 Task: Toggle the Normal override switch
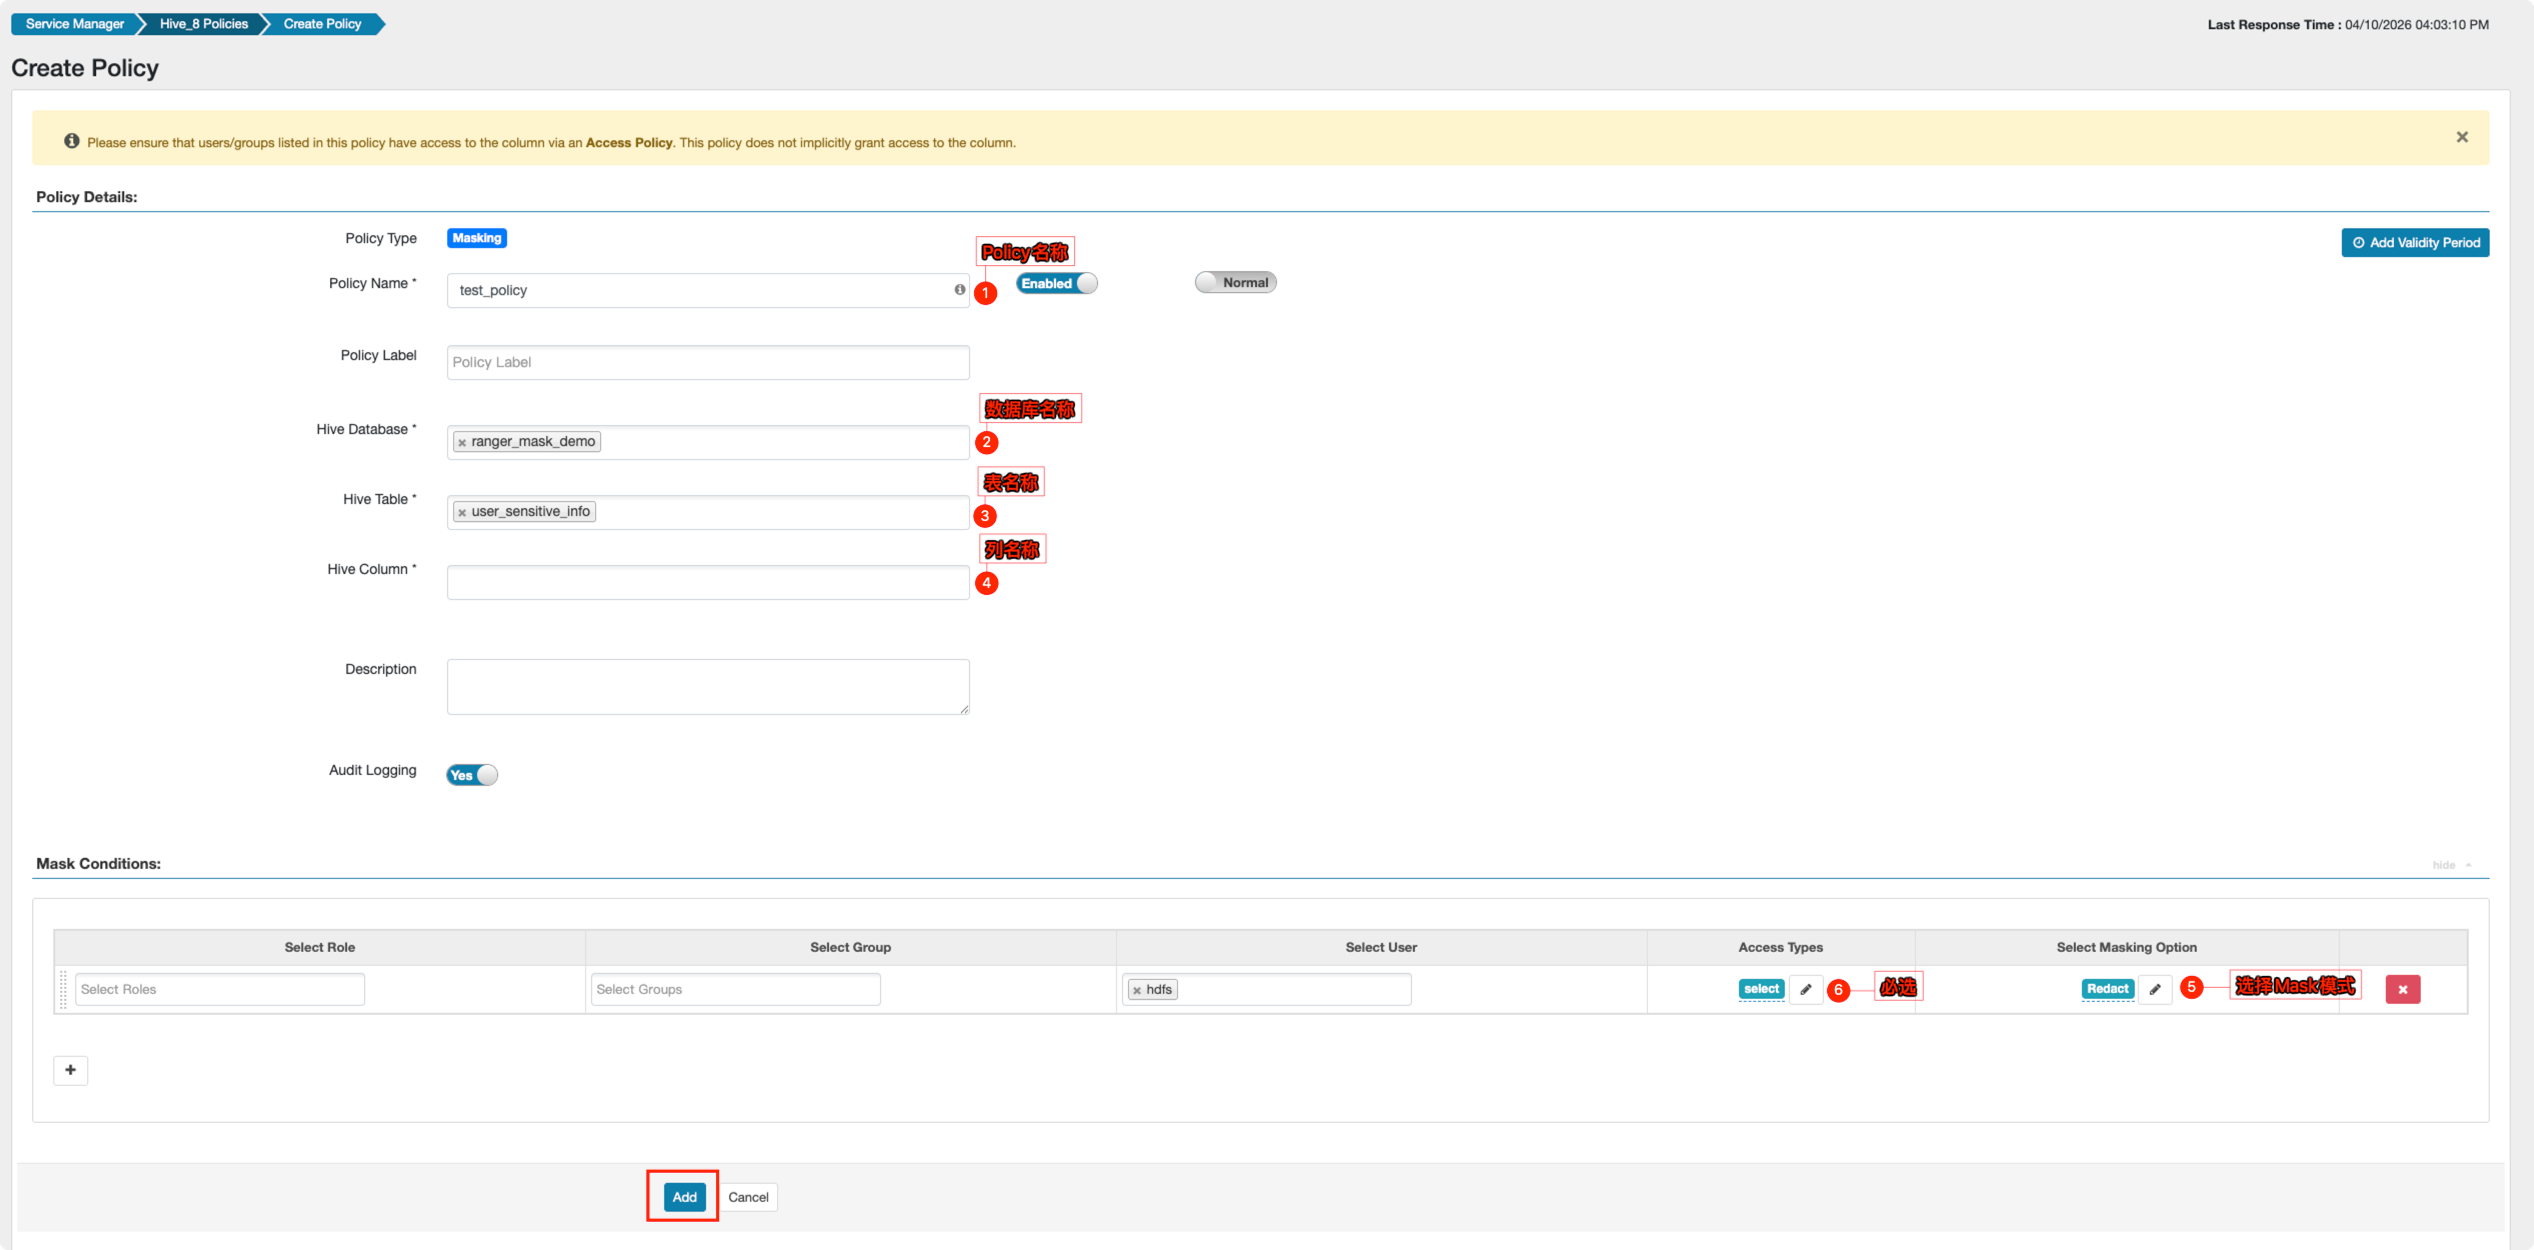(1235, 282)
